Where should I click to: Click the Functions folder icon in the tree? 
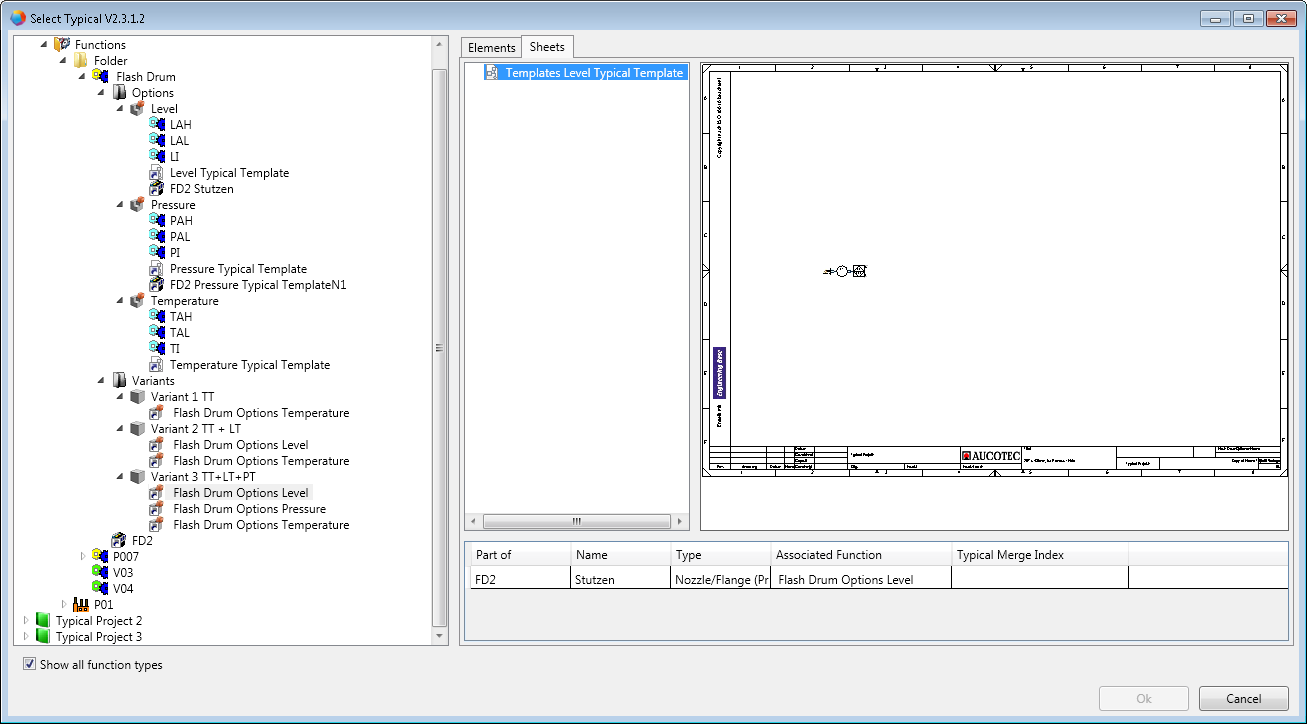(x=62, y=45)
